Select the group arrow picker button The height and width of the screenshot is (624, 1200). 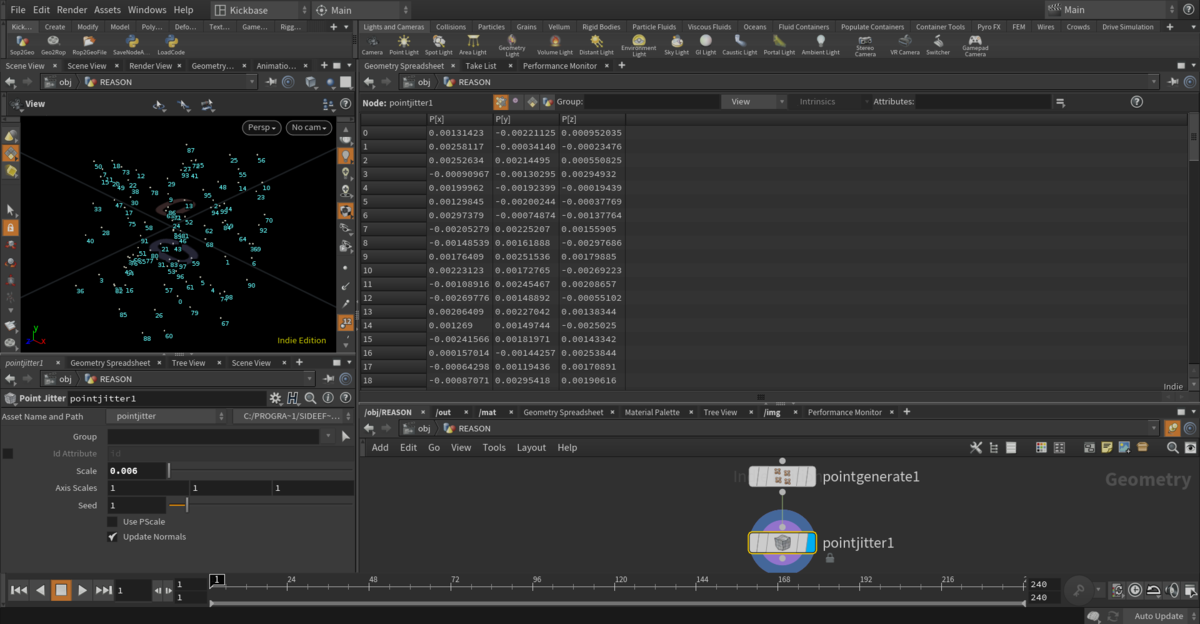pos(346,437)
